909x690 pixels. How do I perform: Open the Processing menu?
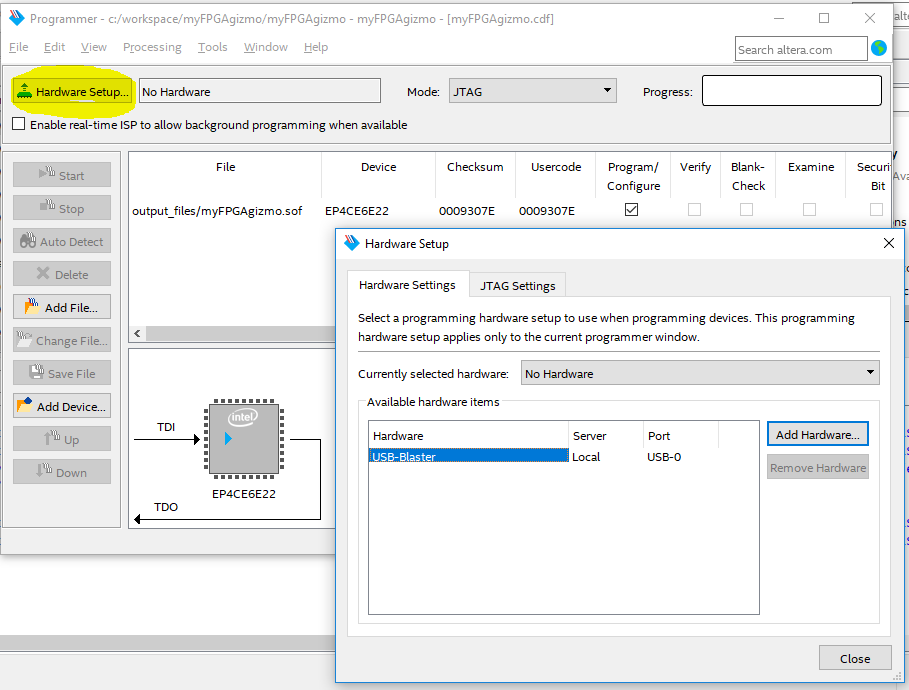pos(152,47)
